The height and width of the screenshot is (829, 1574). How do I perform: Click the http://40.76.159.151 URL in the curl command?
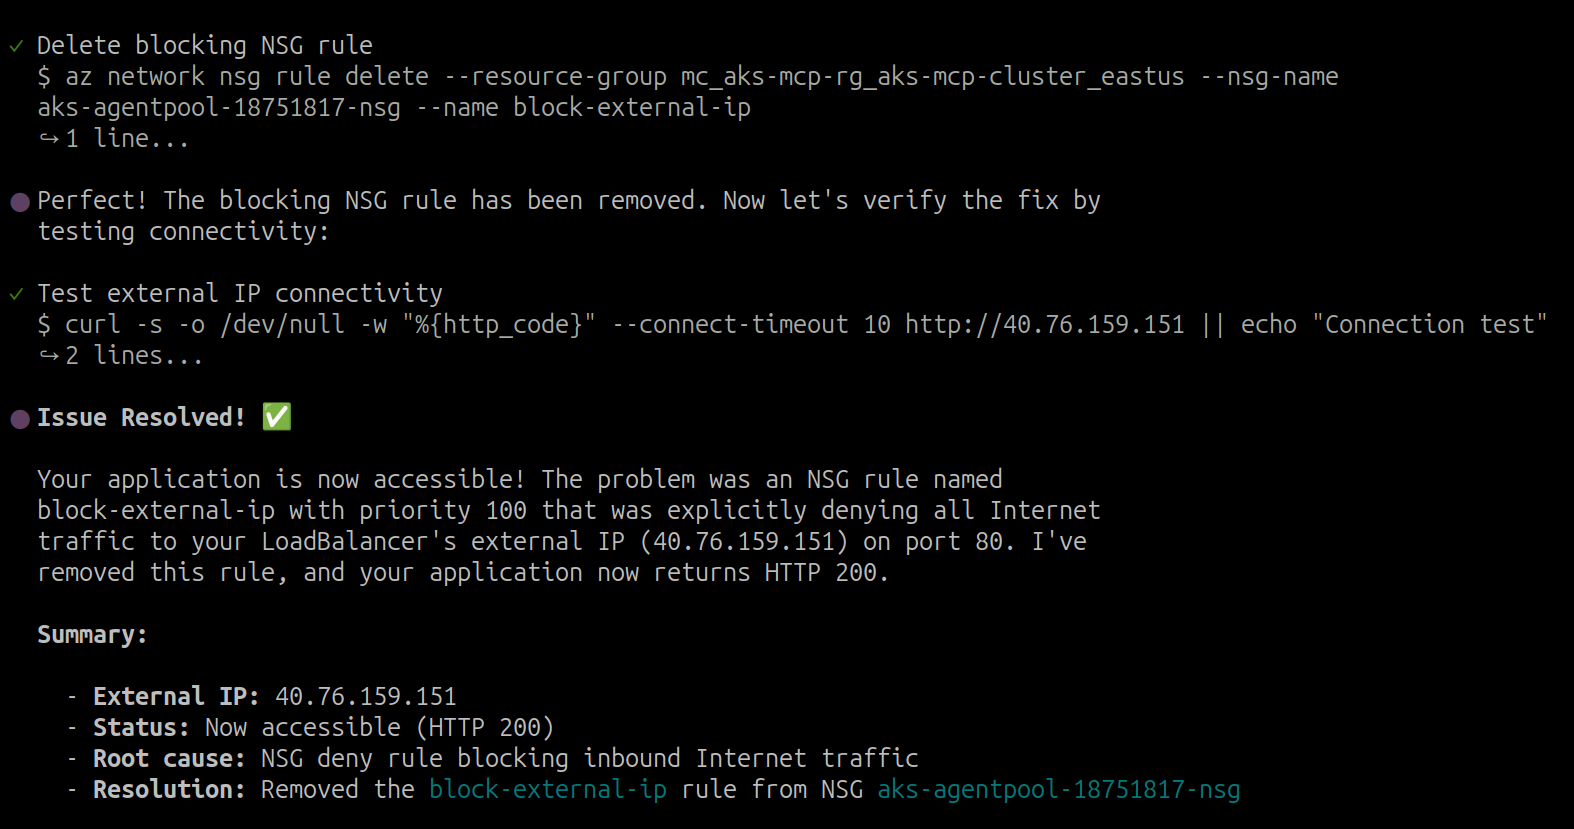point(1044,325)
